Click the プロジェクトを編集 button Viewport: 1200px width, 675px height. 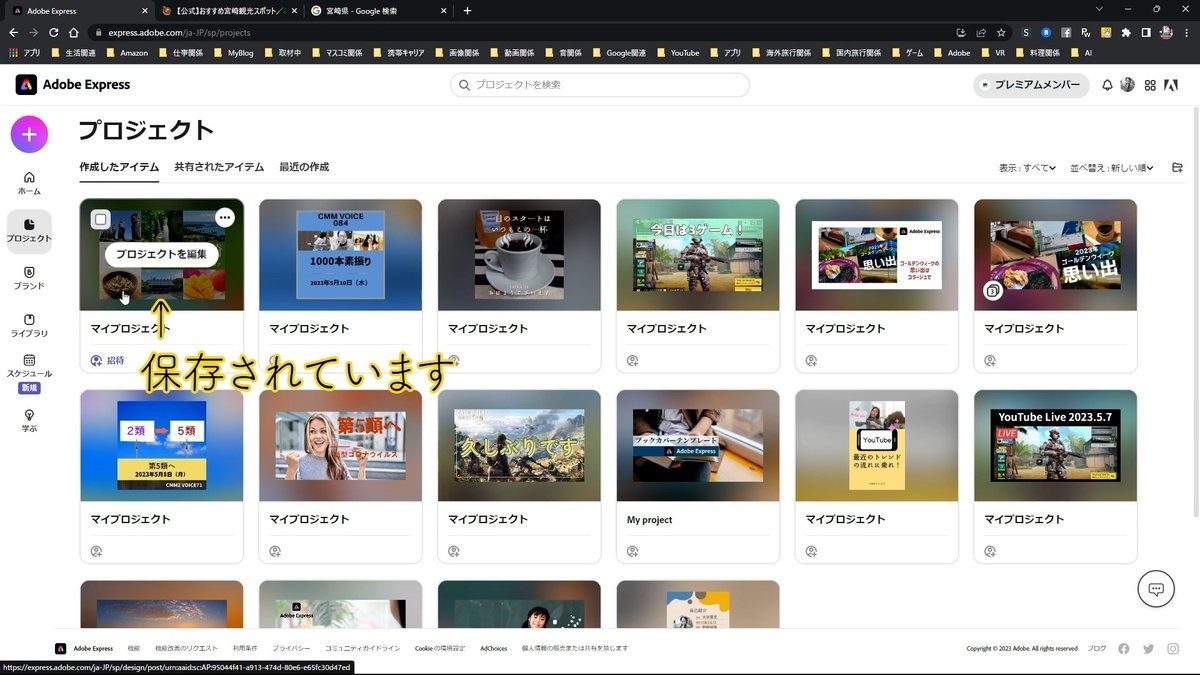click(161, 254)
